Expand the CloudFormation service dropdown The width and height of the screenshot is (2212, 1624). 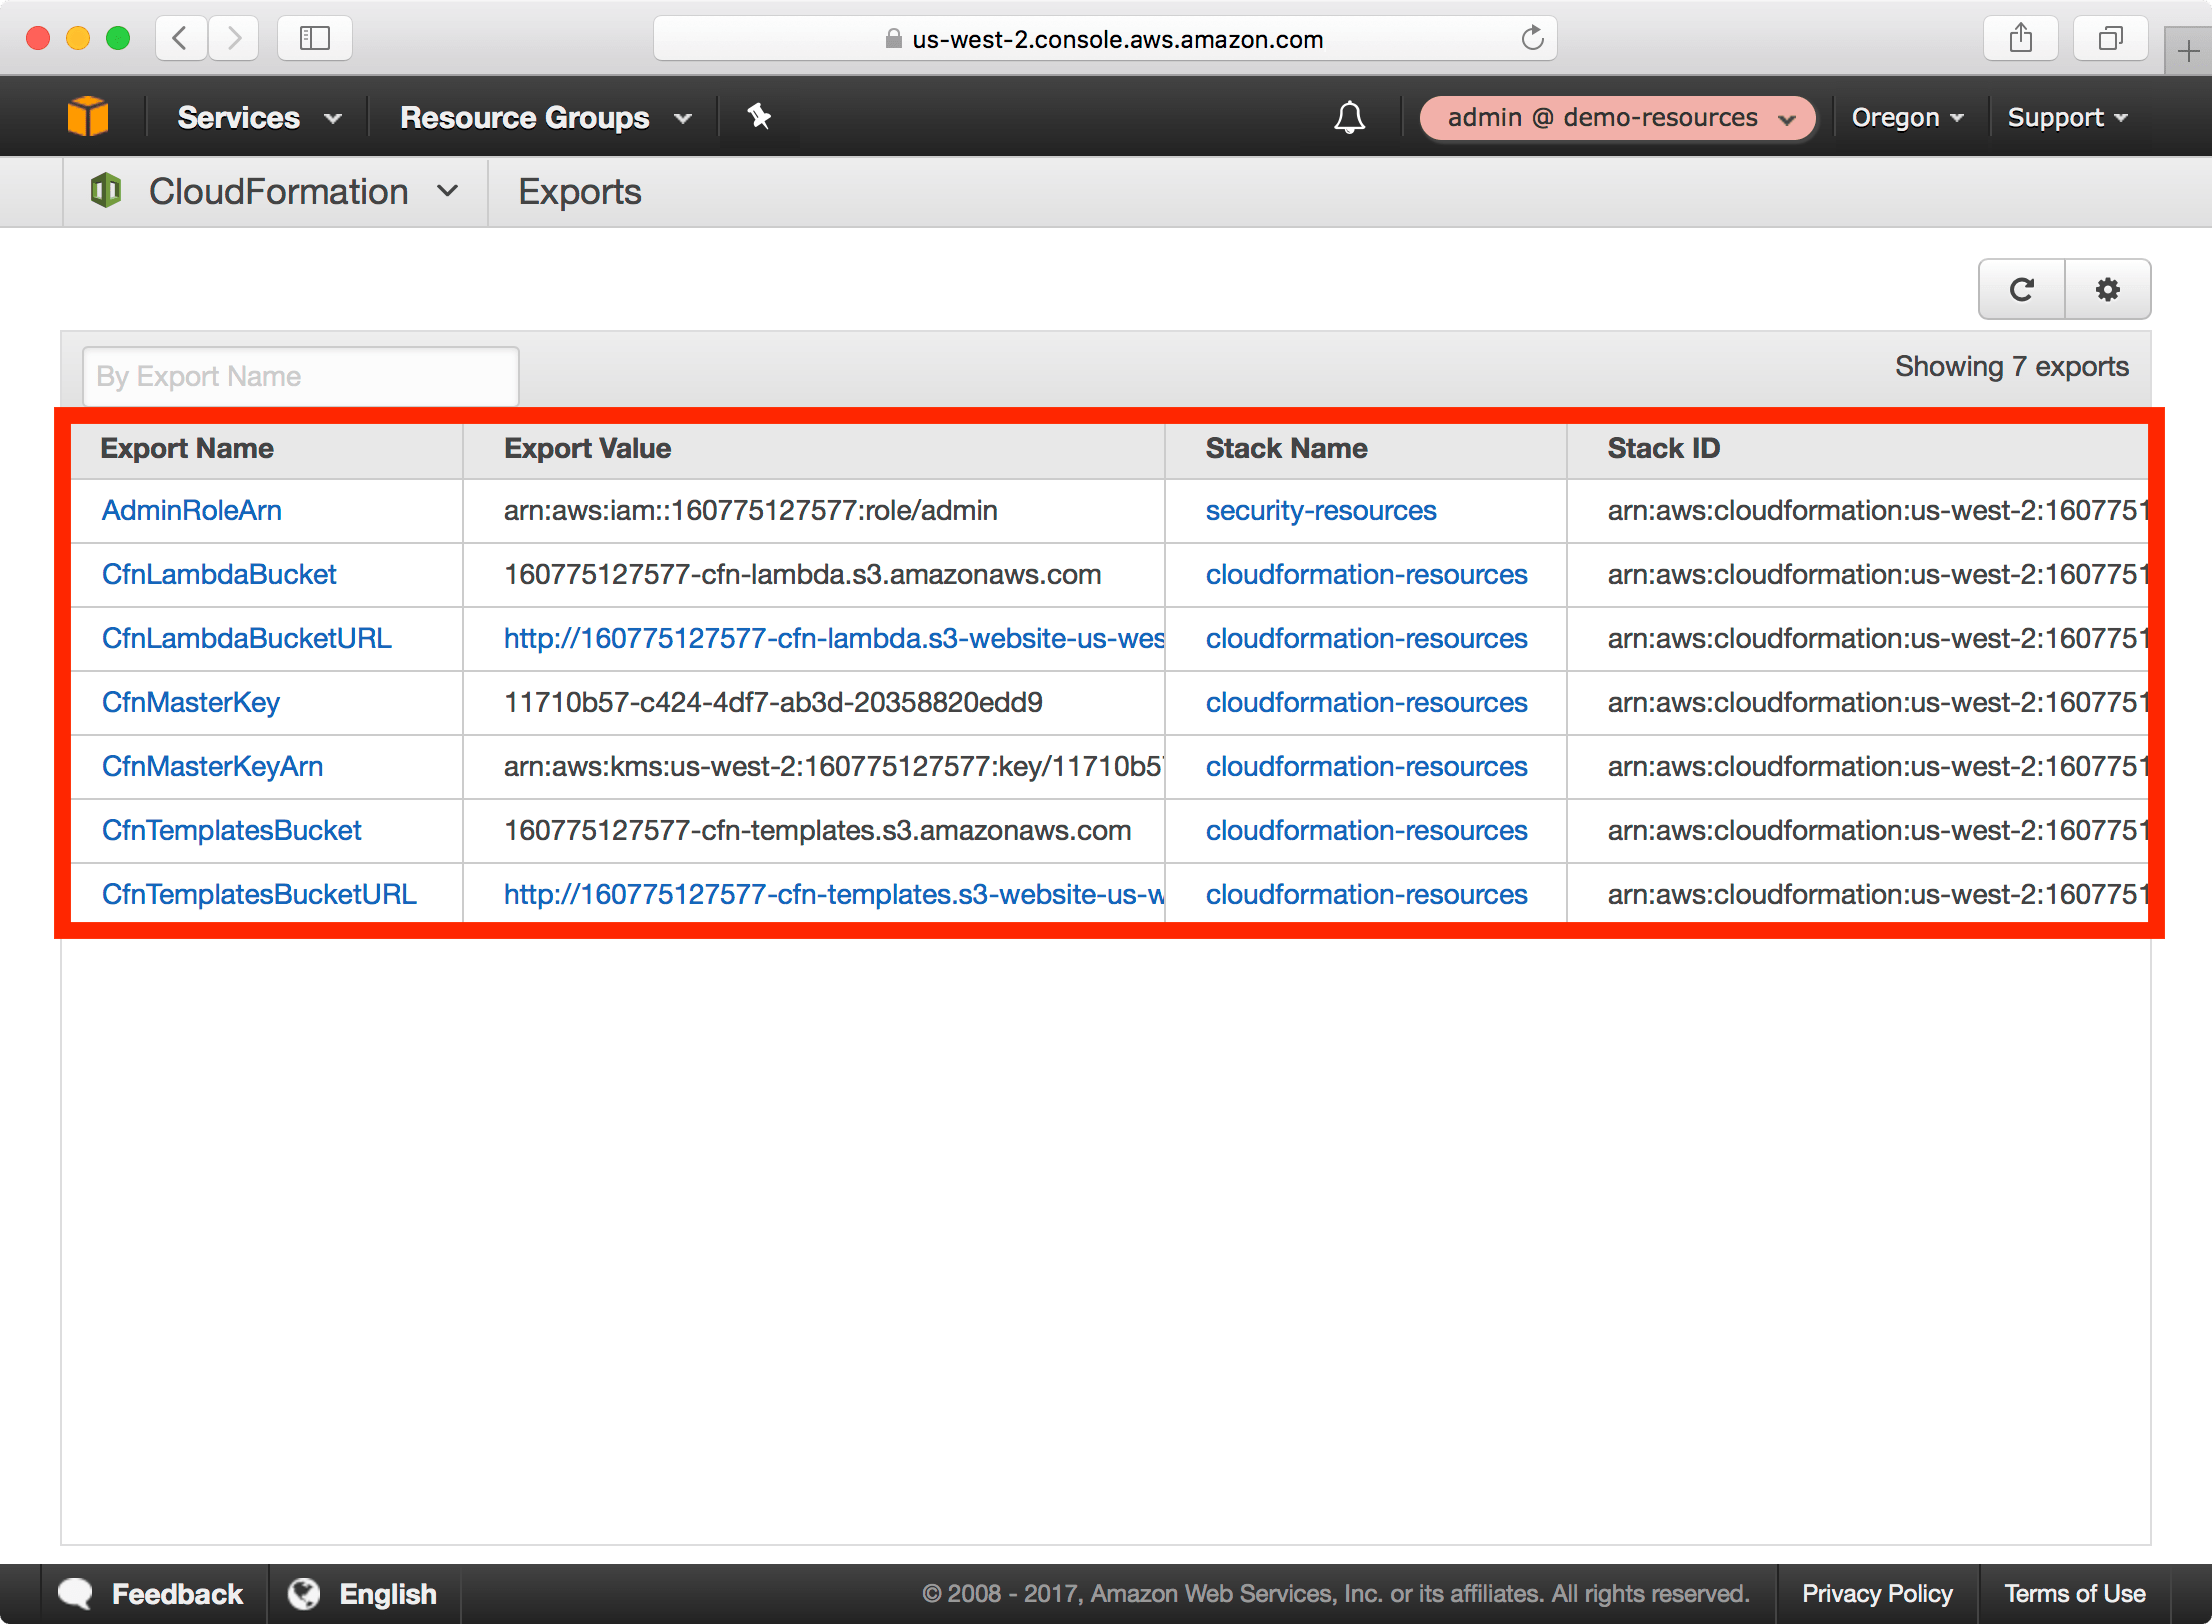[447, 191]
